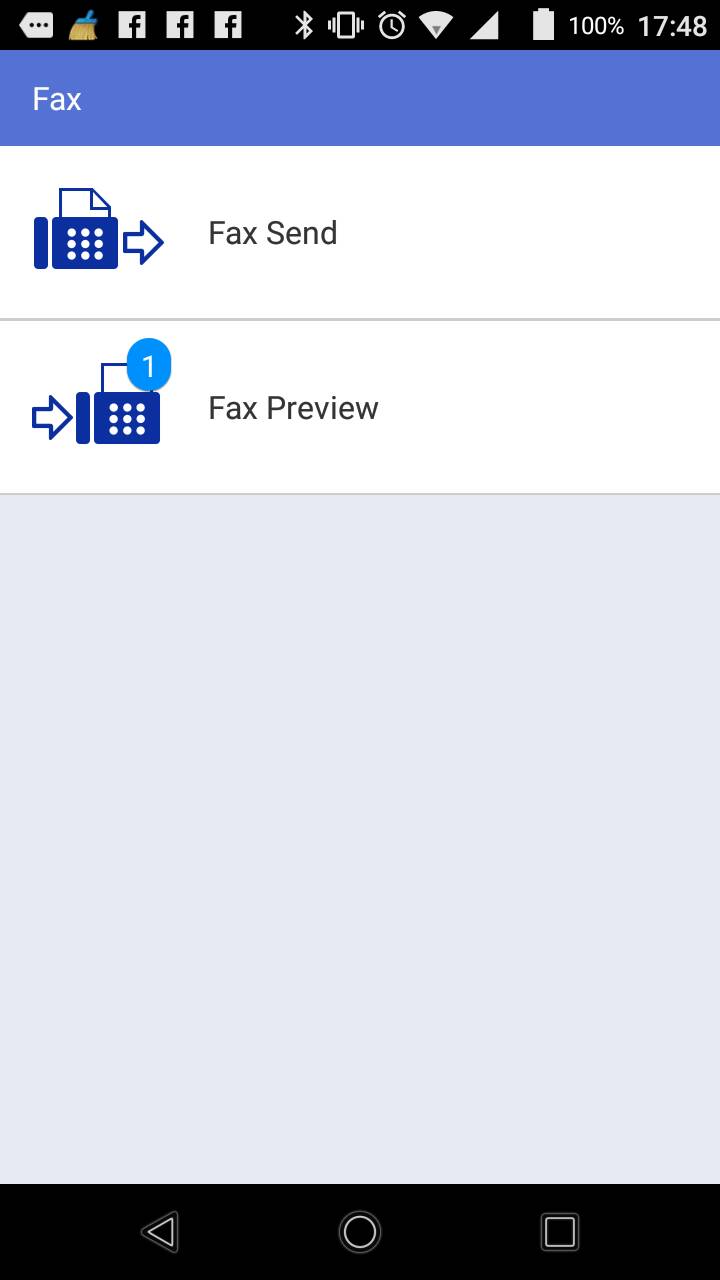Tap the Wi-Fi signal status icon
Viewport: 720px width, 1280px height.
pos(437,25)
